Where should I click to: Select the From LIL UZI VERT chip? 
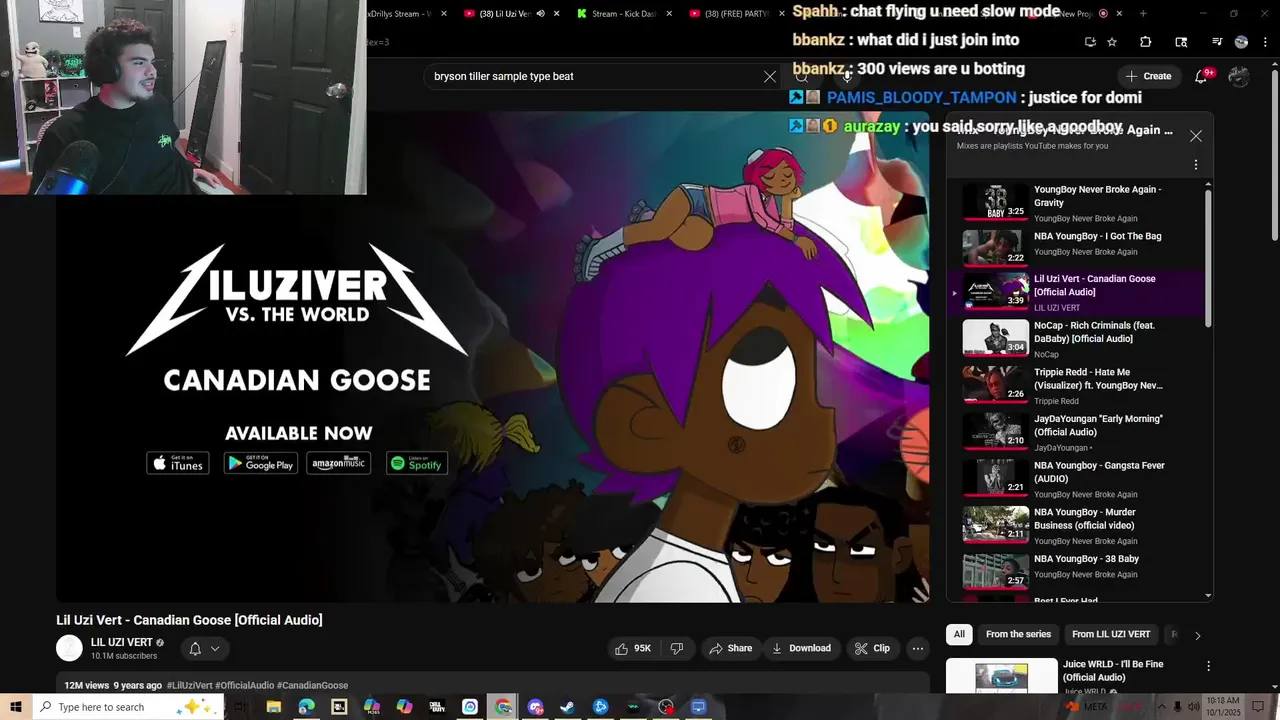[1111, 635]
